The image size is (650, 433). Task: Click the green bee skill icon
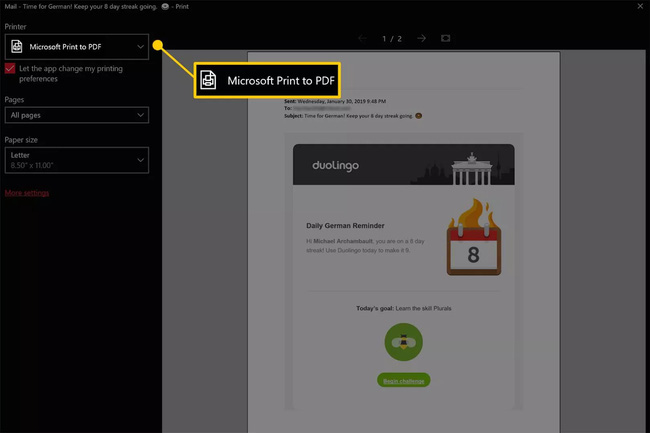click(x=403, y=342)
